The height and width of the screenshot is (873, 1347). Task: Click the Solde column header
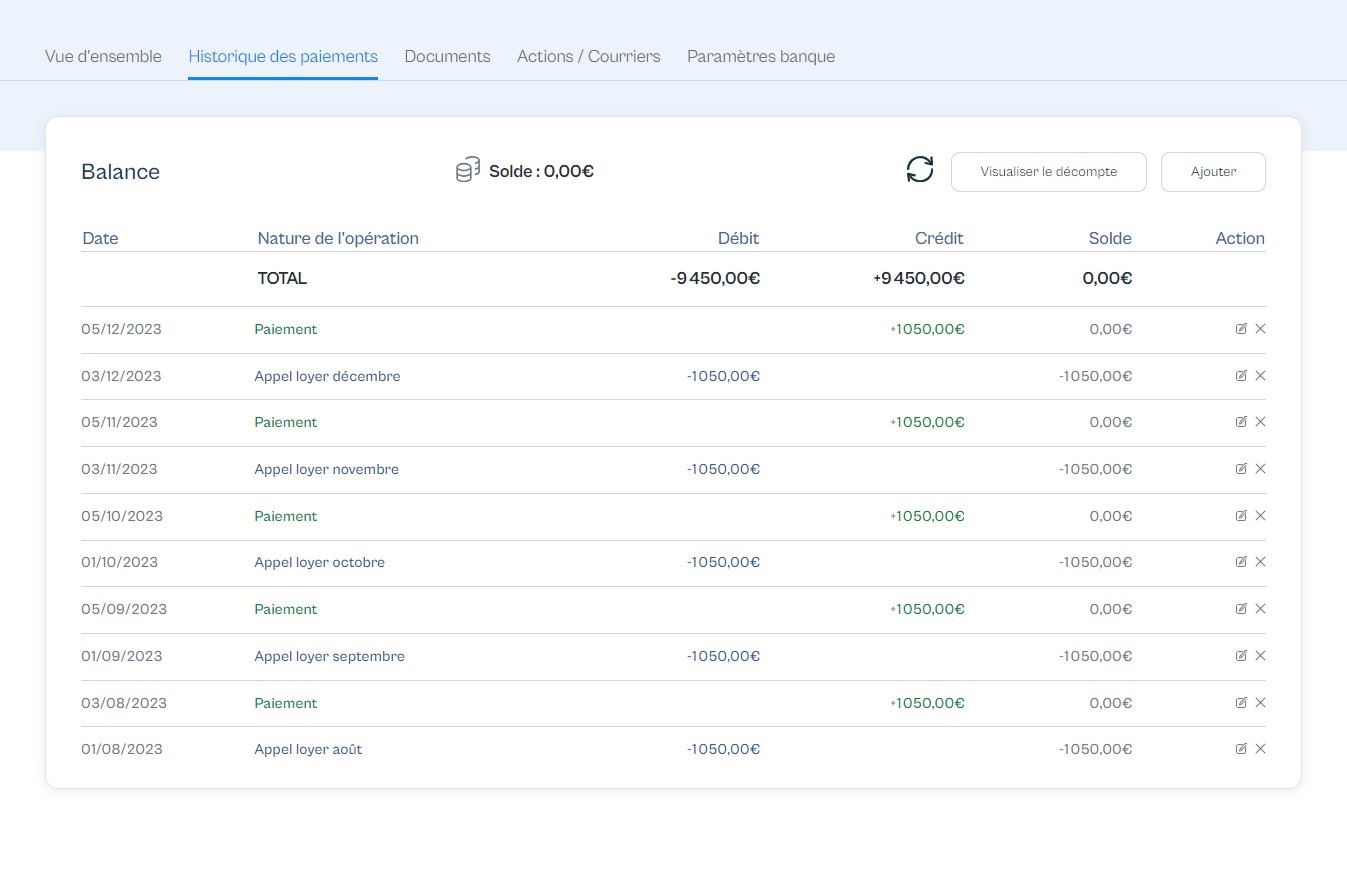point(1110,238)
